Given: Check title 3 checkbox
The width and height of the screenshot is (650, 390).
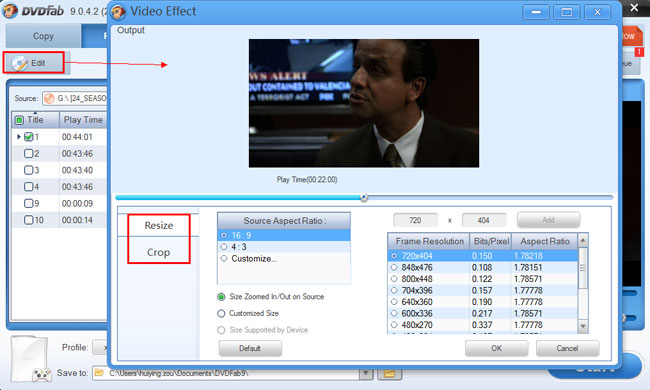Looking at the screenshot, I should tap(29, 170).
